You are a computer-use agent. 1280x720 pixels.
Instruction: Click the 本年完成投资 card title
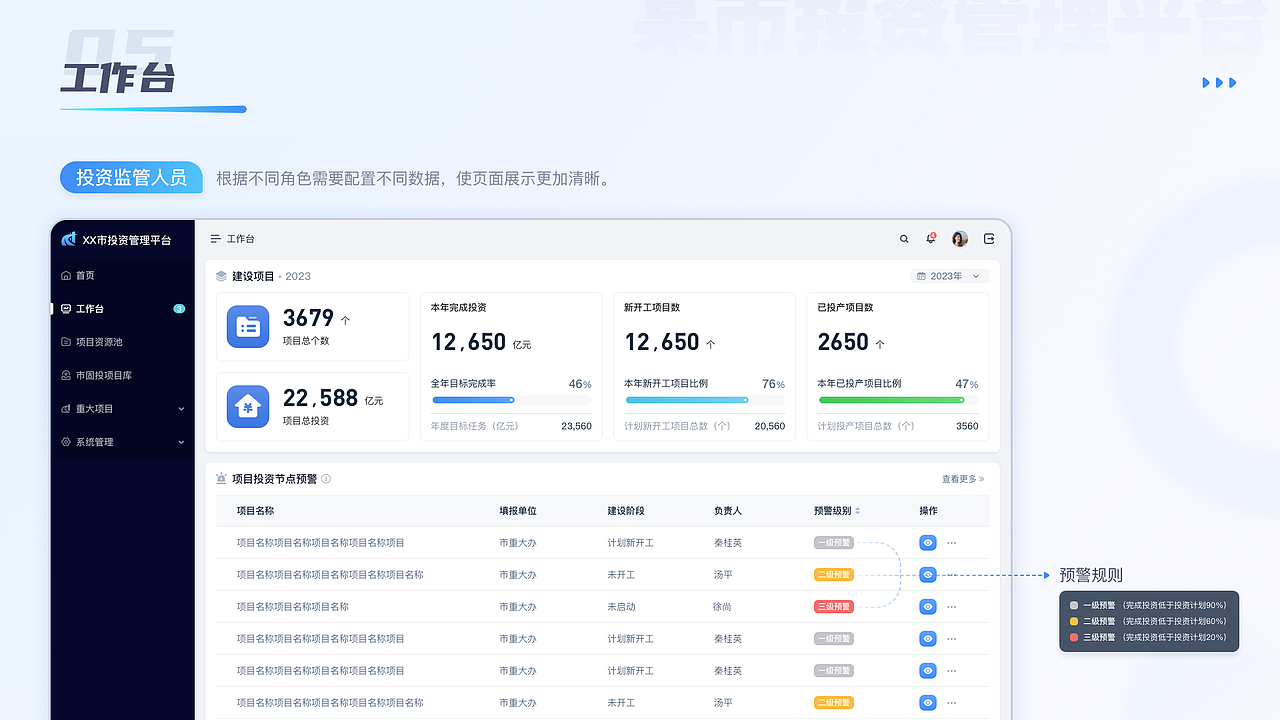pos(459,307)
